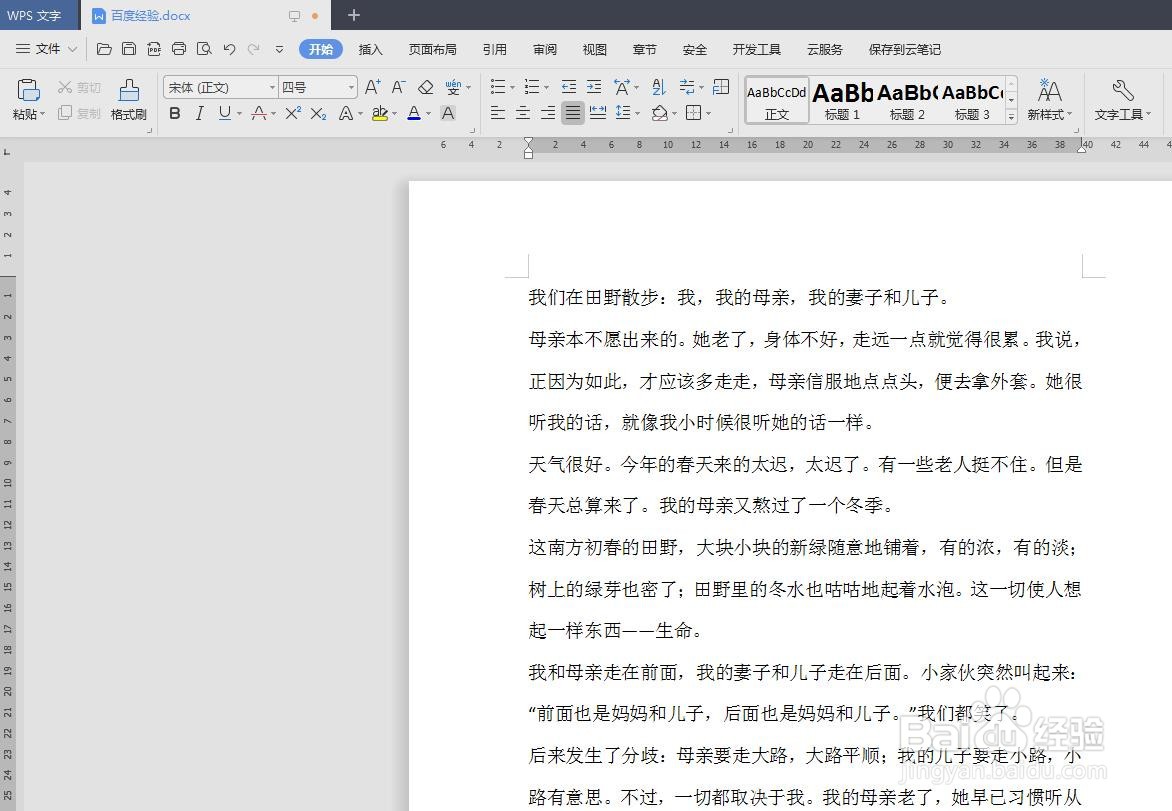Click the character shading A icon
1172x811 pixels.
click(x=448, y=113)
